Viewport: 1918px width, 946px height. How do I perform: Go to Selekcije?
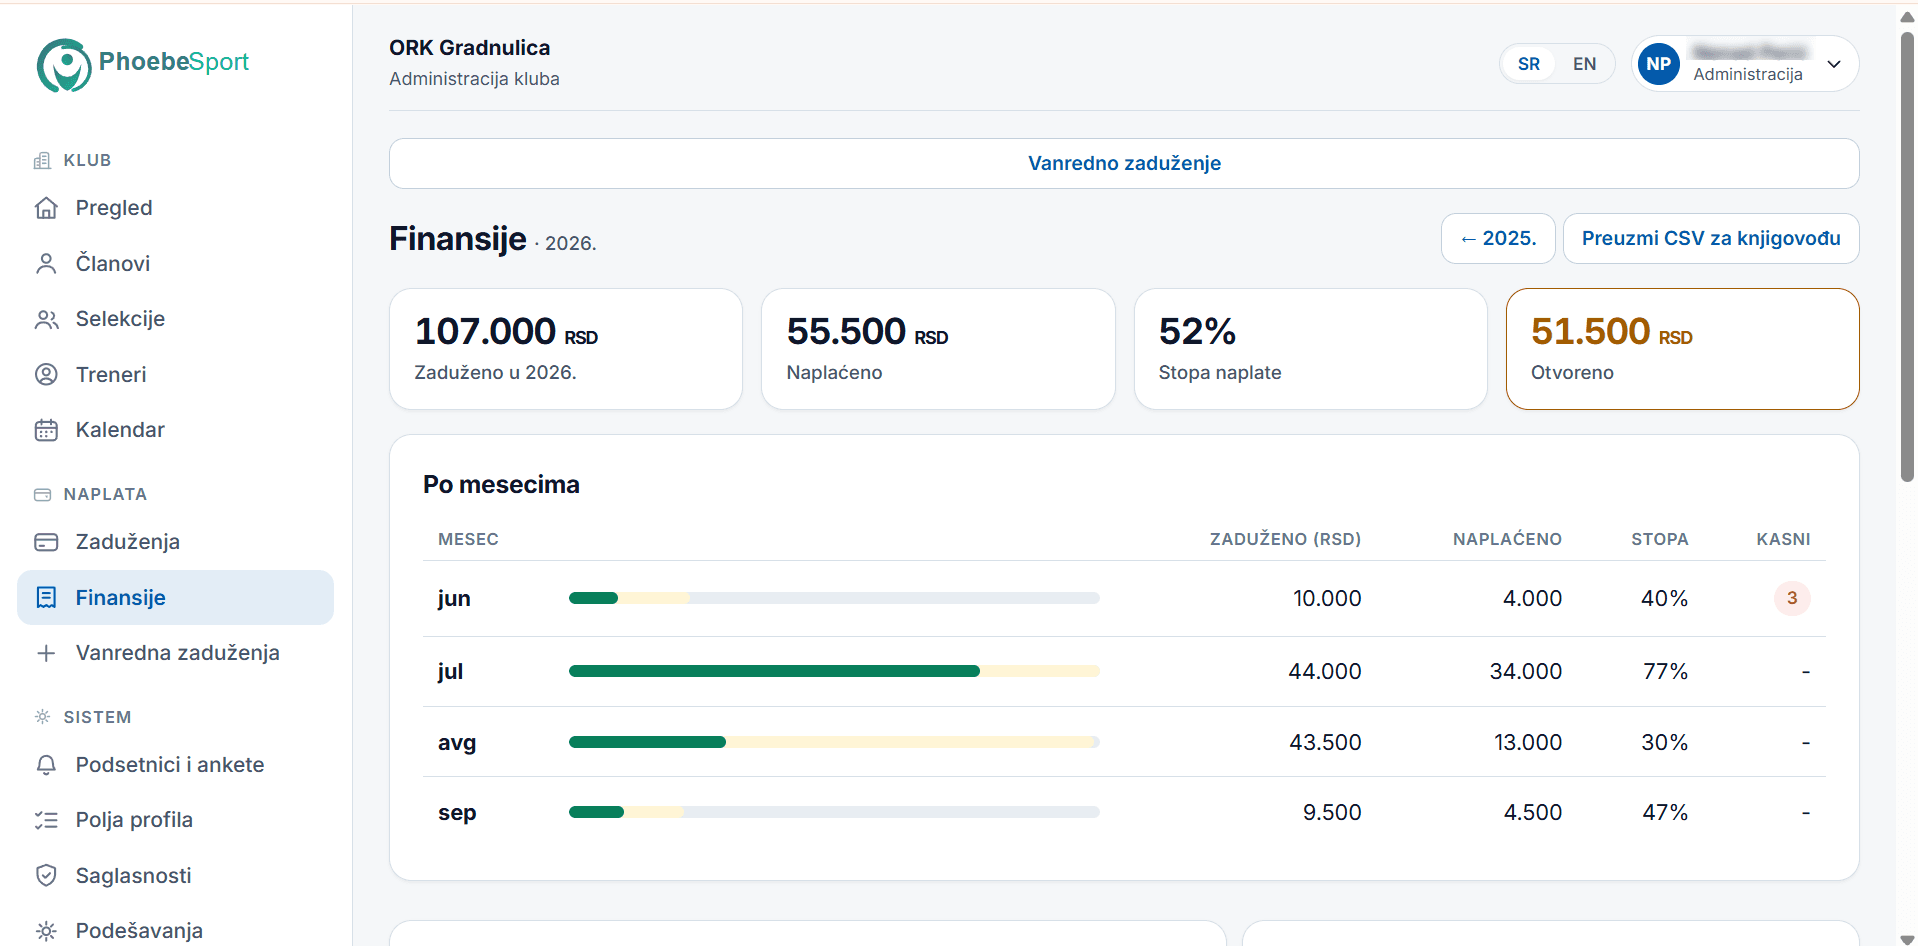(x=175, y=319)
